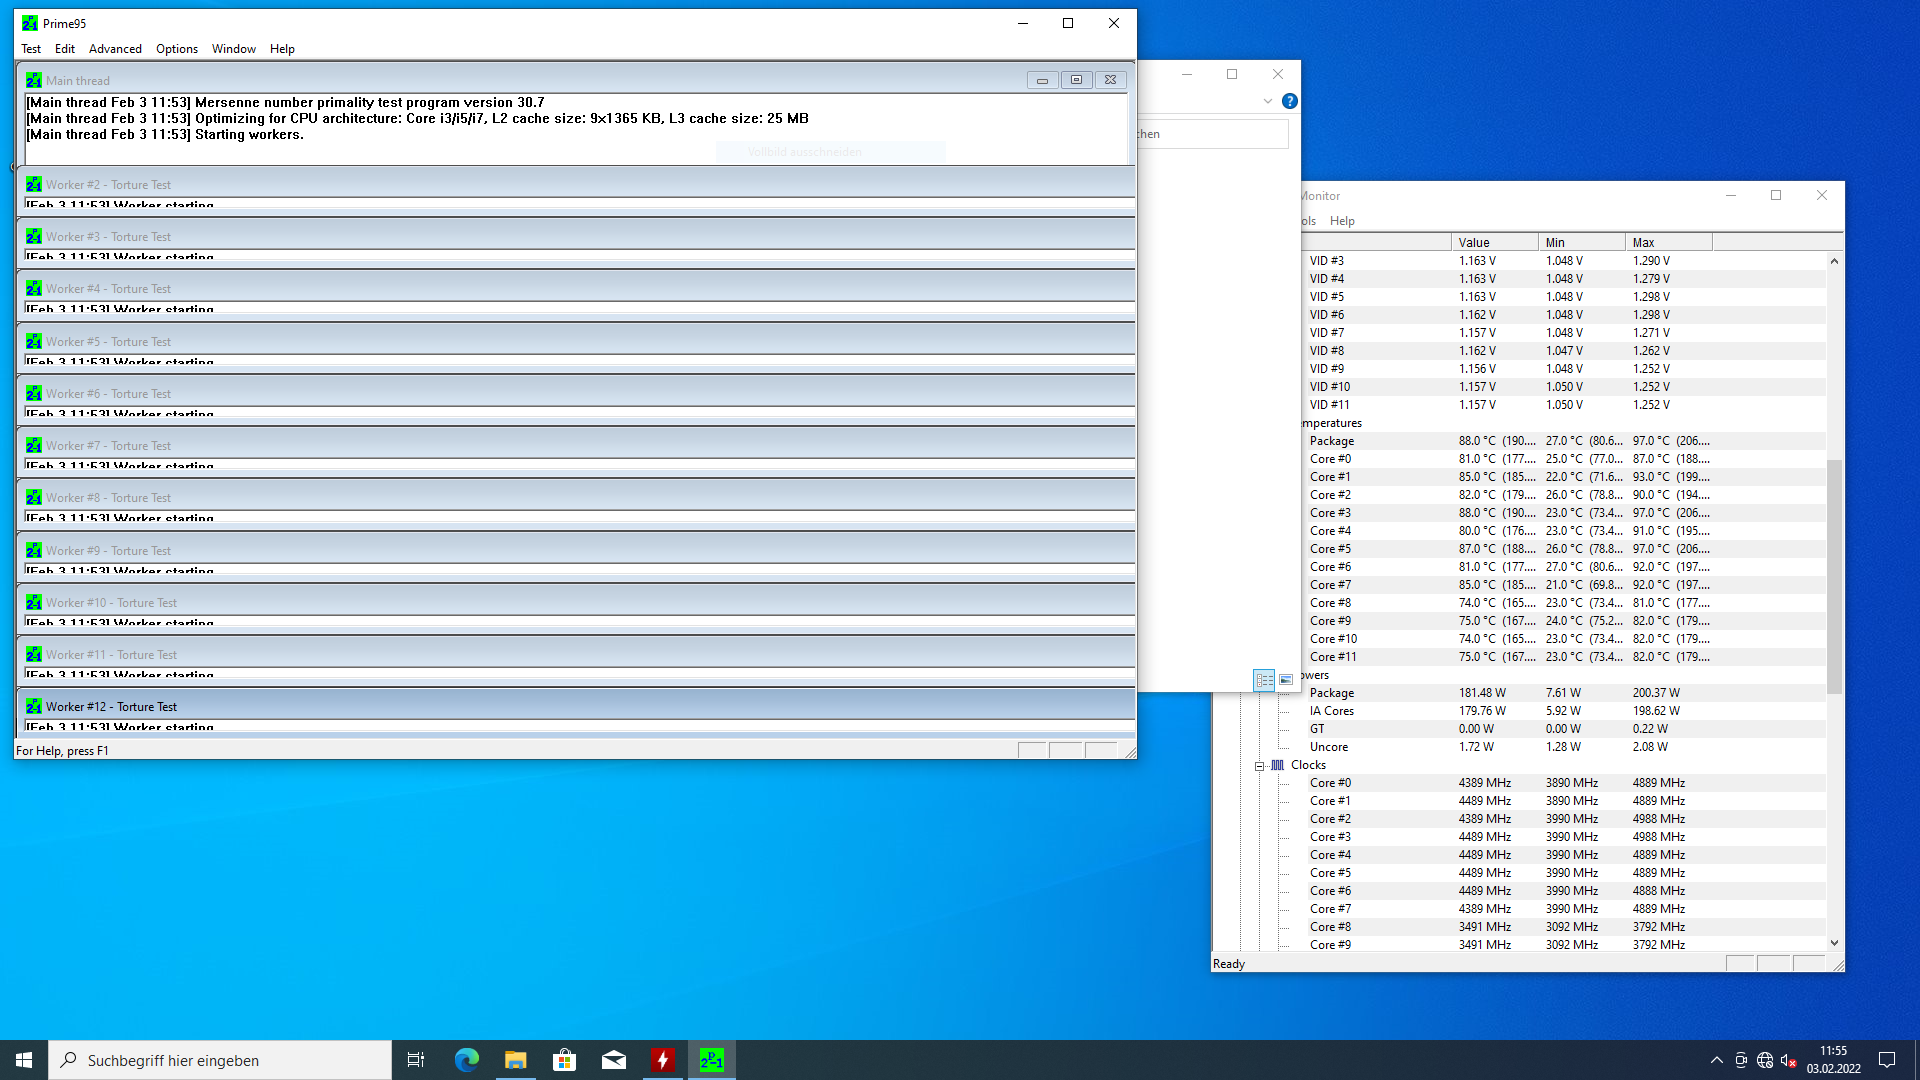
Task: Click the Clocks waveform icon
Action: pos(1277,765)
